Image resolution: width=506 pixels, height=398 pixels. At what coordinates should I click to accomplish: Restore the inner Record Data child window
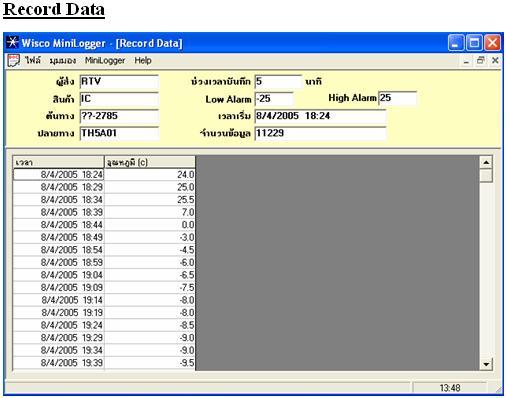click(481, 61)
